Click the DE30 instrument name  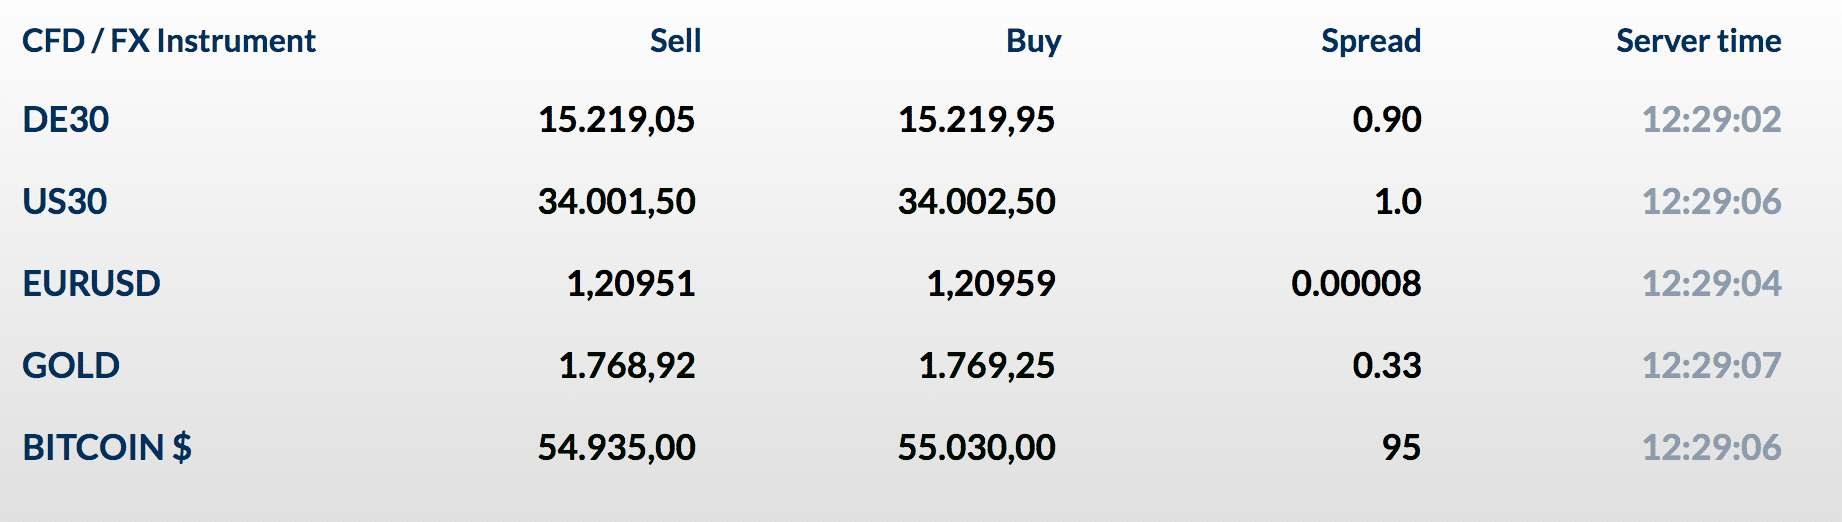pos(66,120)
